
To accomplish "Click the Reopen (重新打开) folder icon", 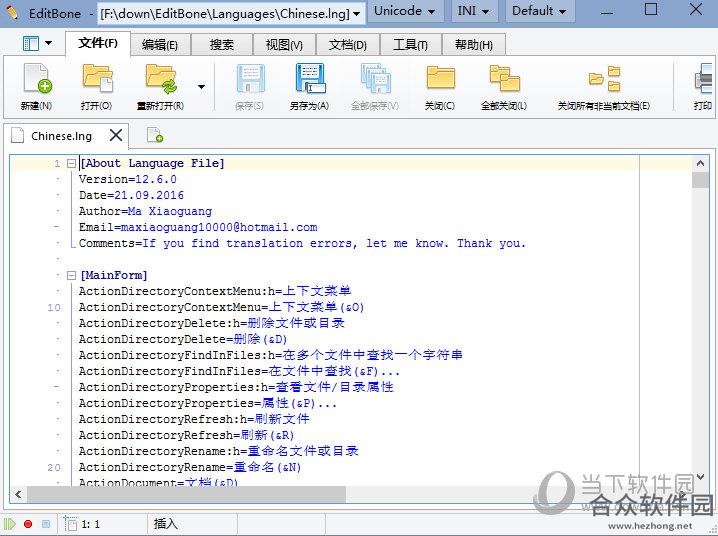I will [161, 78].
